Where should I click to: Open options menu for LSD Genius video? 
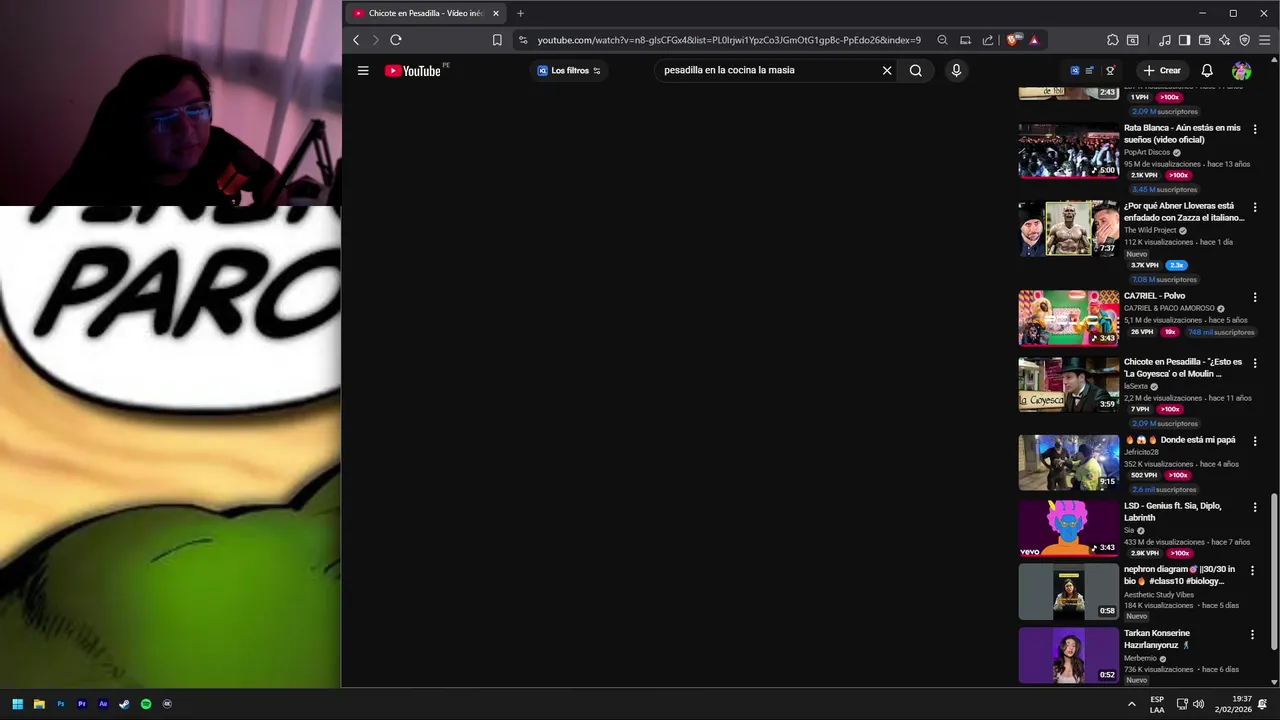coord(1255,507)
